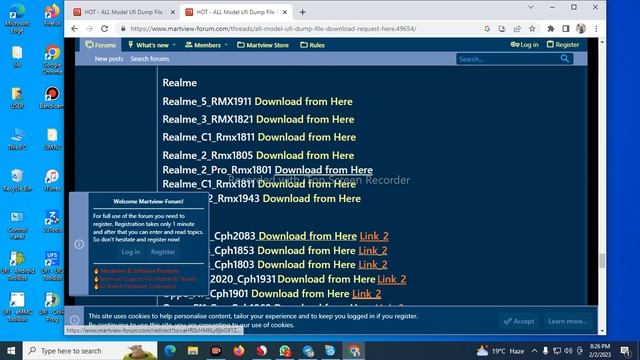This screenshot has height=360, width=640.
Task: Open Bandicam desktop shortcut
Action: coord(52,98)
